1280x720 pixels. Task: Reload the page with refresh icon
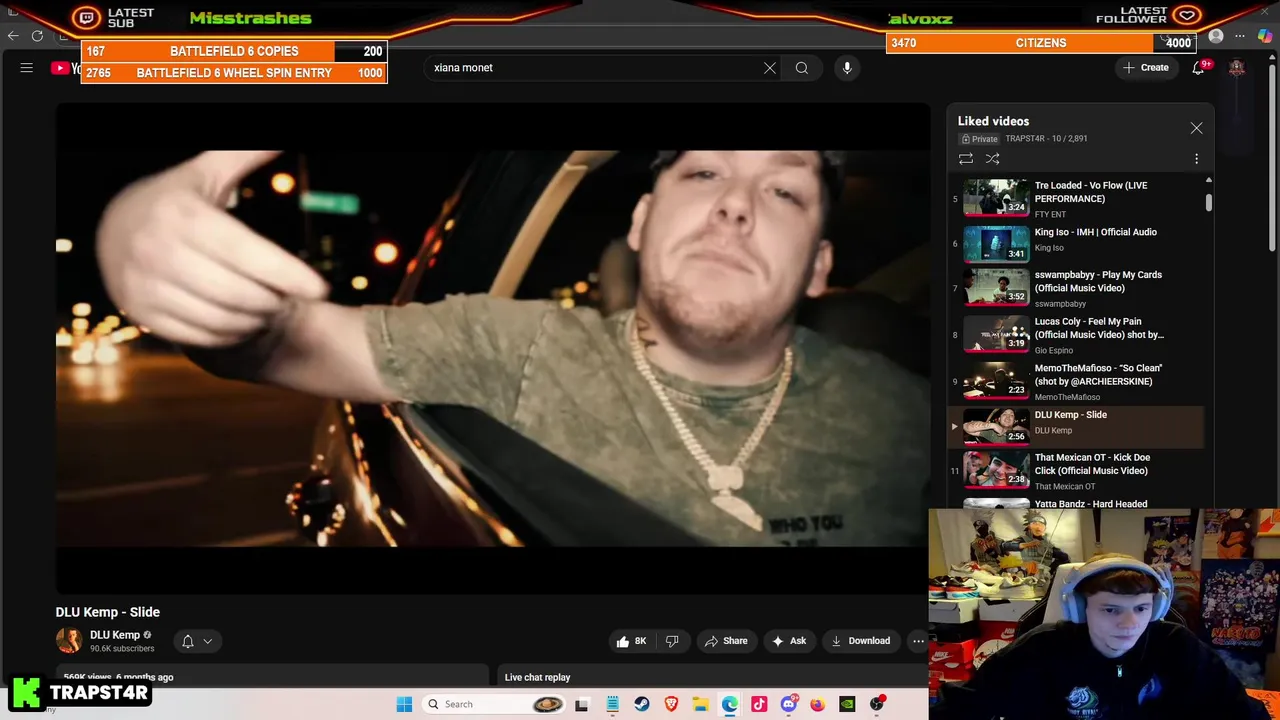(37, 36)
